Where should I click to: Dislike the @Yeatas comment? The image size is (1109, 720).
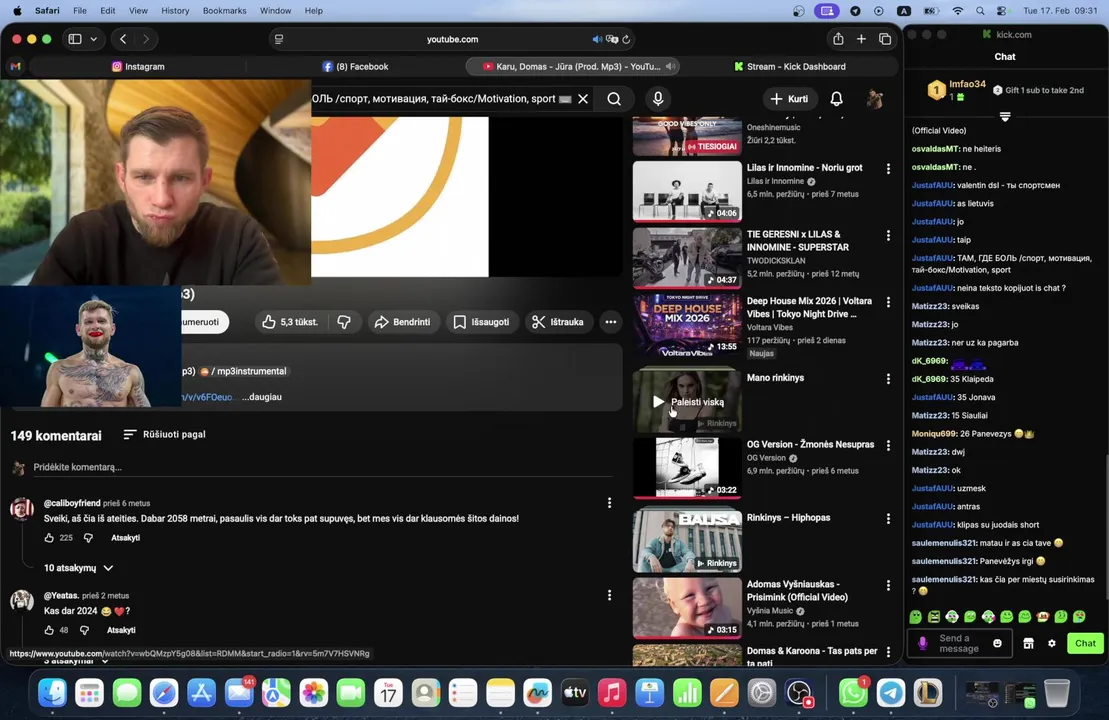tap(84, 629)
